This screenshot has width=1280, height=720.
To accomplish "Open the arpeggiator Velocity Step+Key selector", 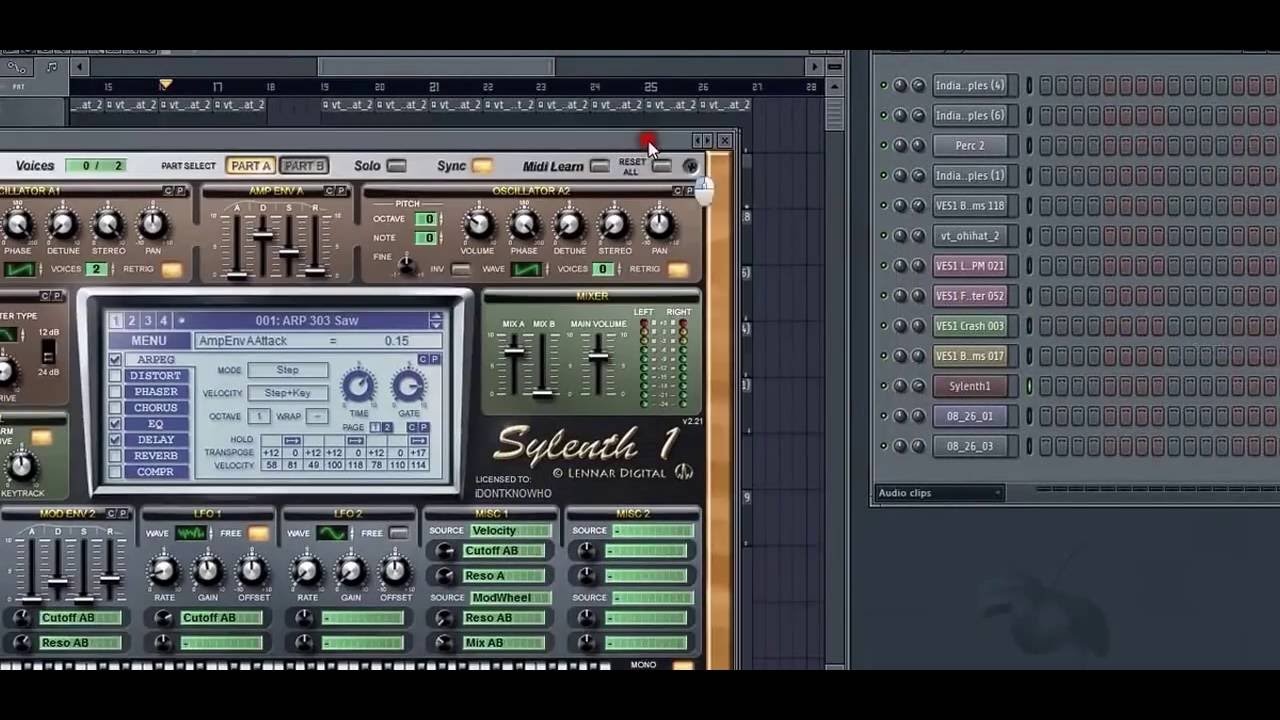I will 287,393.
